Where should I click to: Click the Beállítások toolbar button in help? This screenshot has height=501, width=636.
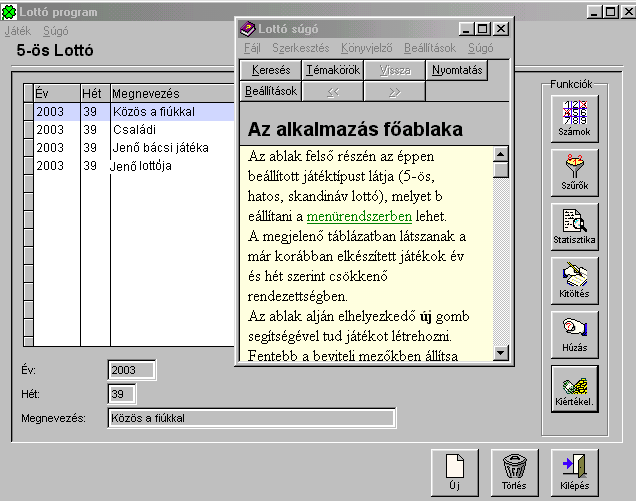271,91
